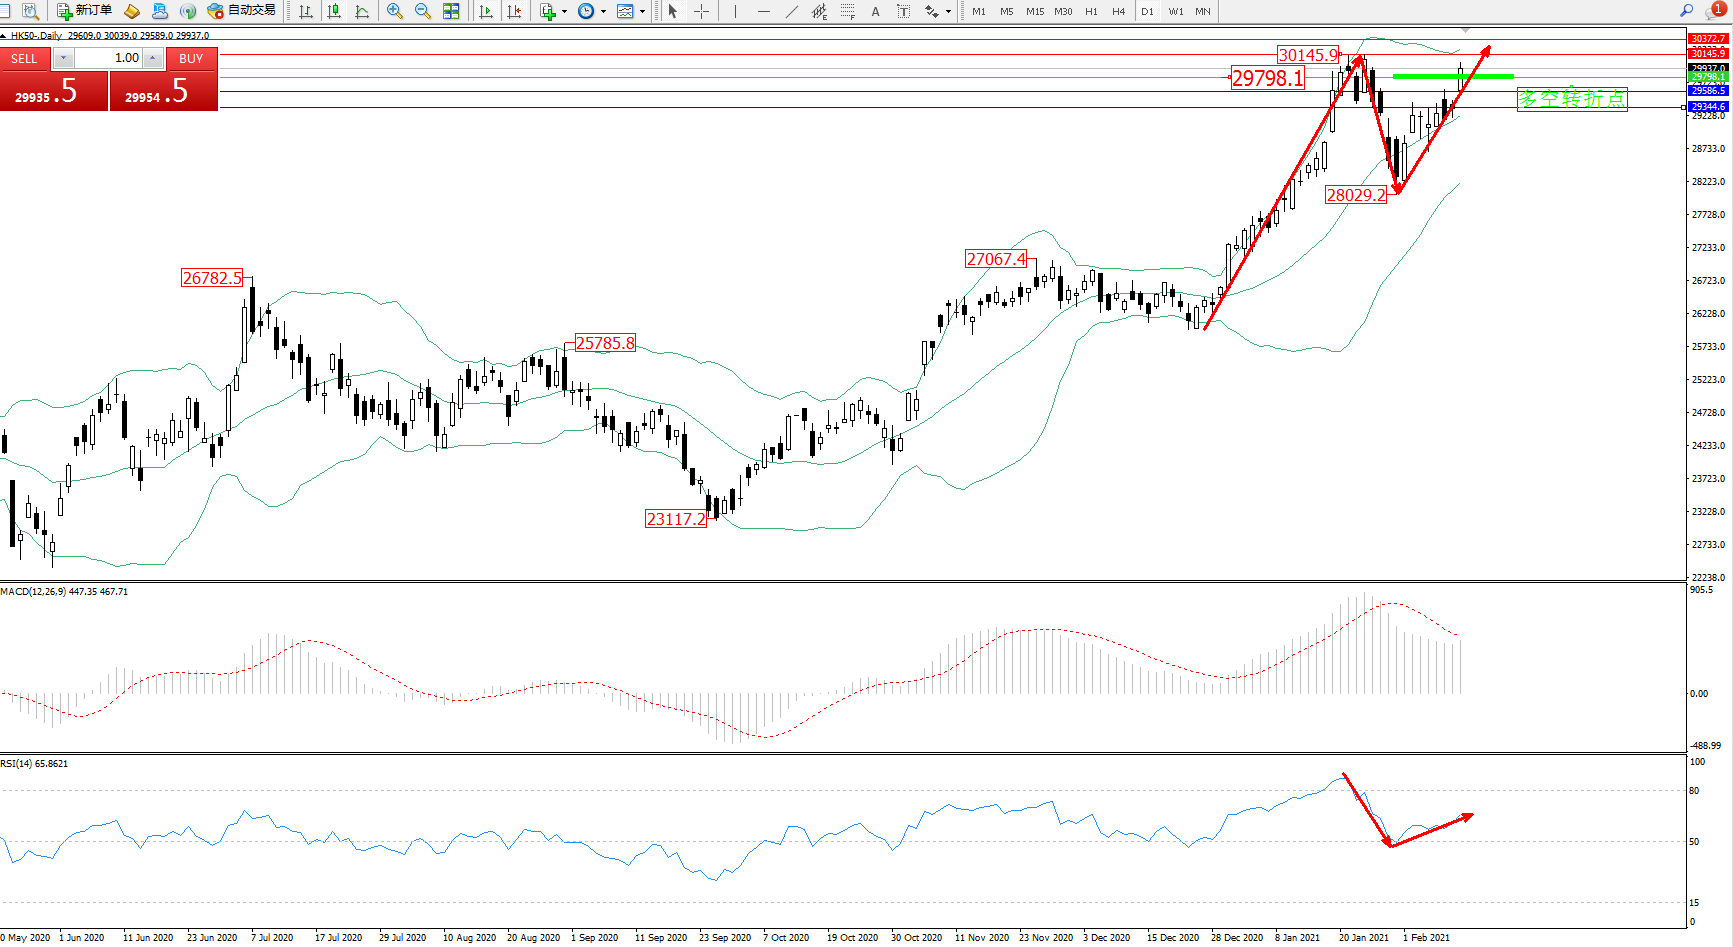Toggle the chart shift button

pos(514,11)
